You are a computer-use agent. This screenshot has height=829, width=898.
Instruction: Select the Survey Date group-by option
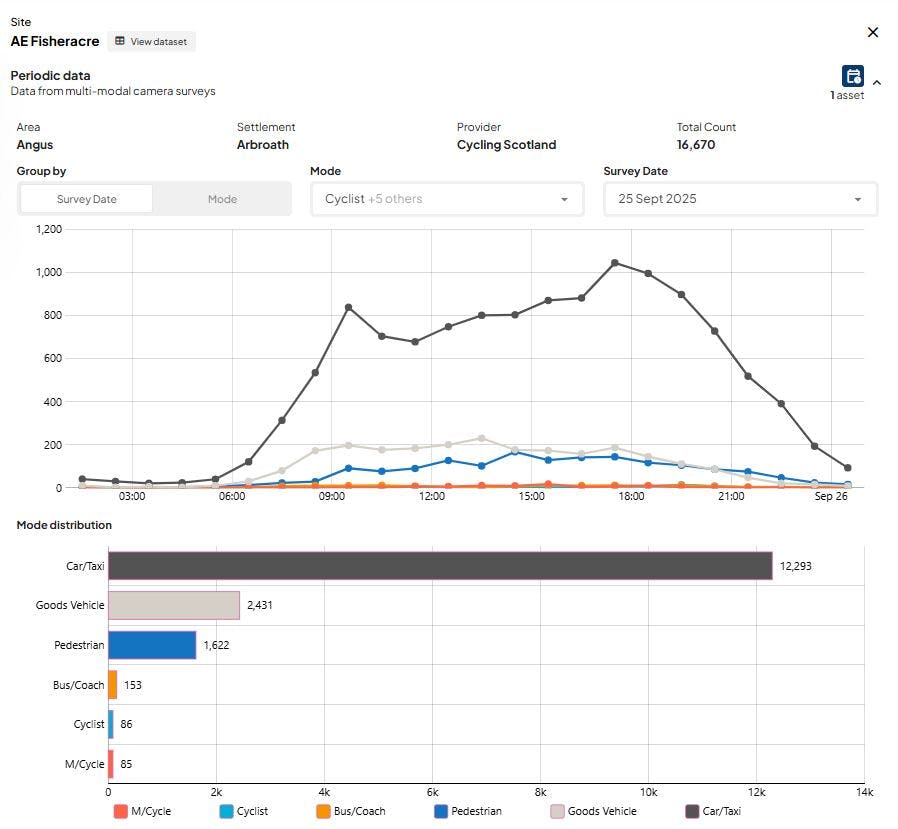[86, 199]
